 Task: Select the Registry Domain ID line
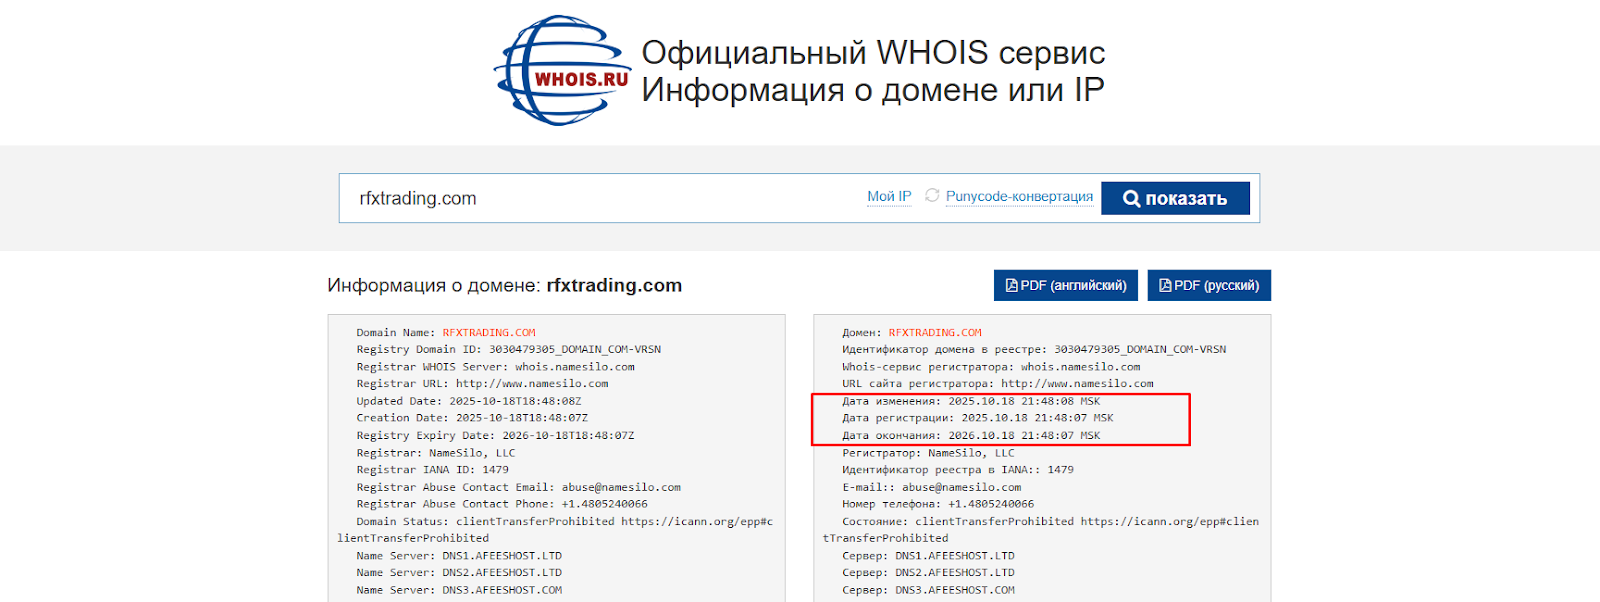(508, 350)
